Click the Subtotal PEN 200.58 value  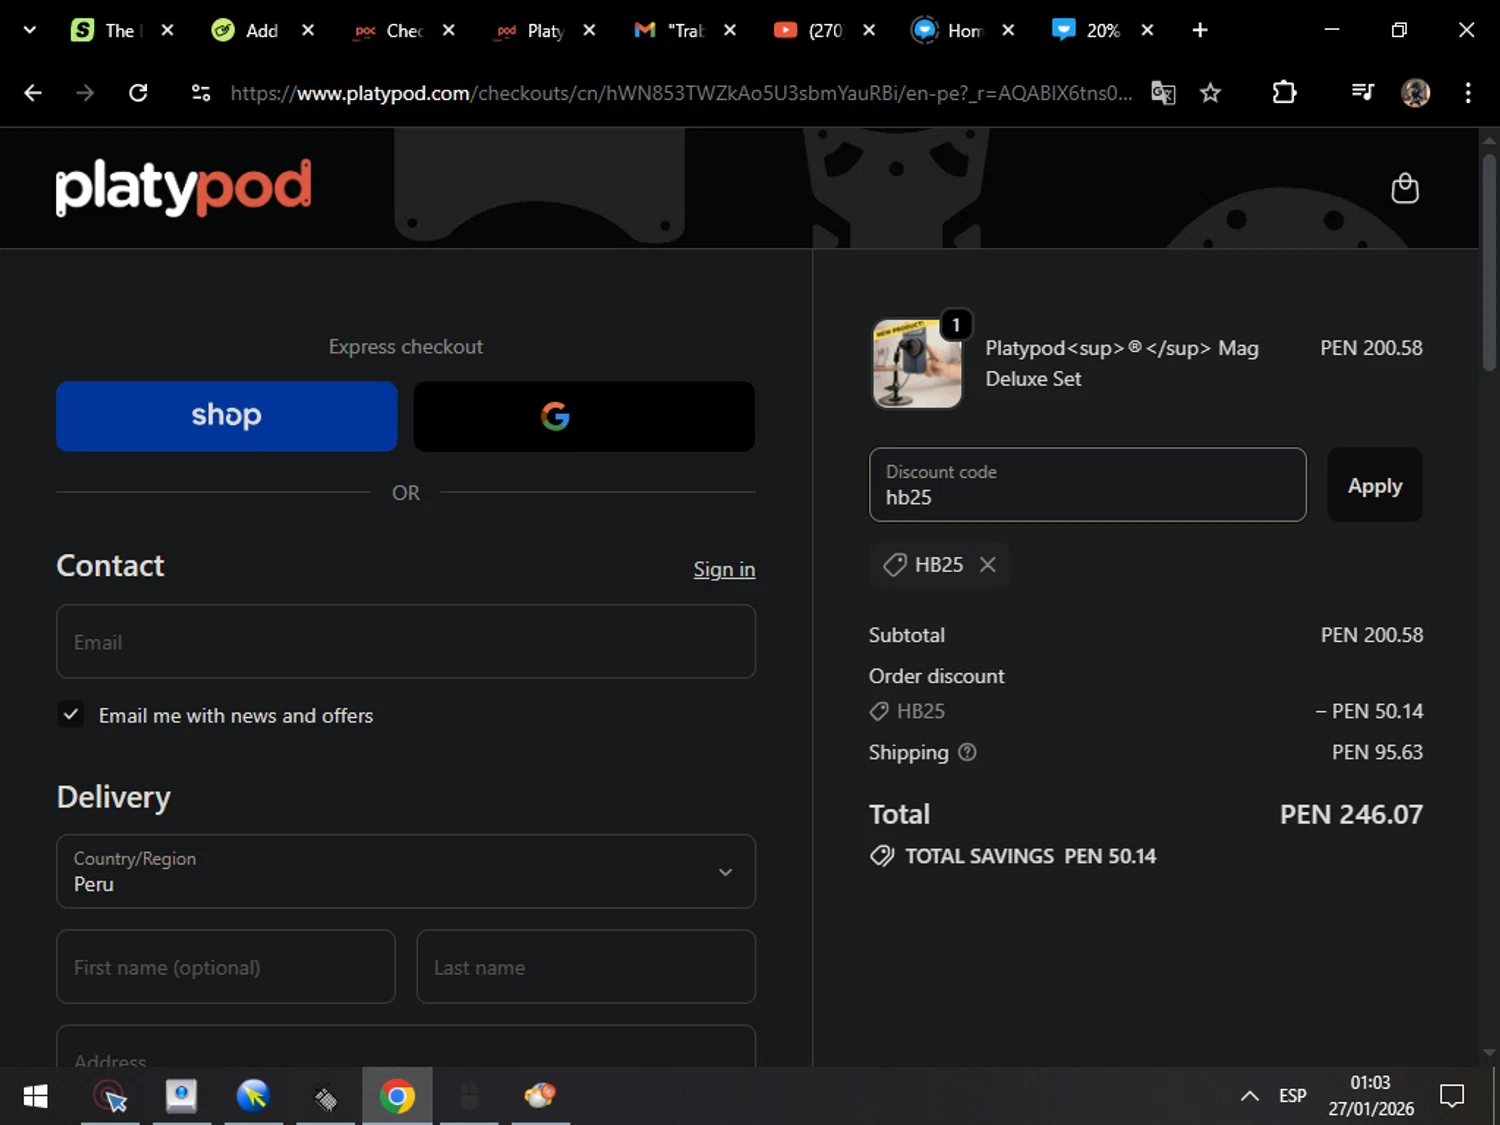(x=1372, y=635)
